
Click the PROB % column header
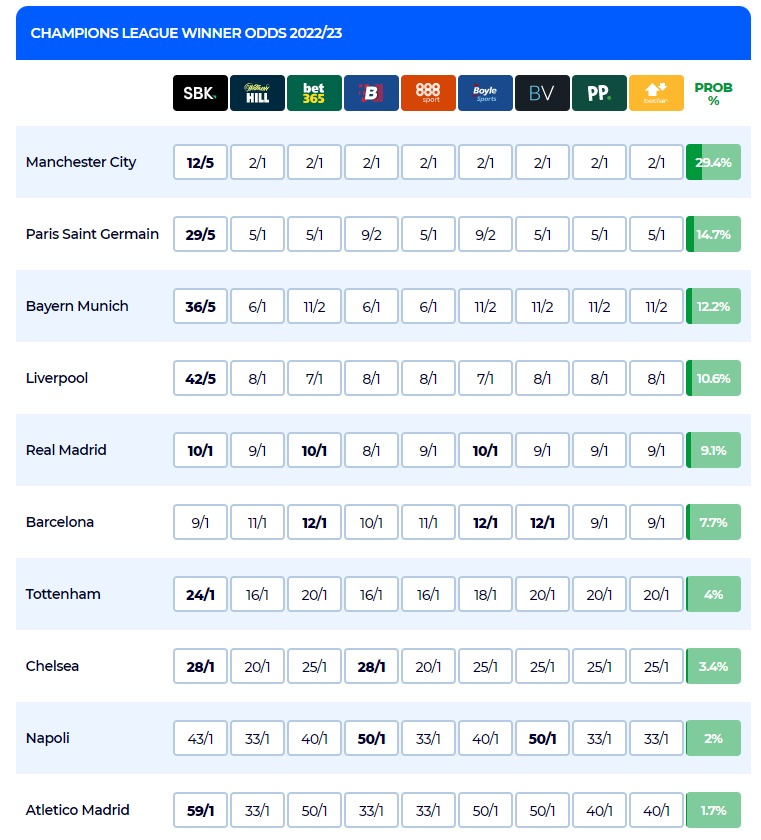(x=713, y=94)
